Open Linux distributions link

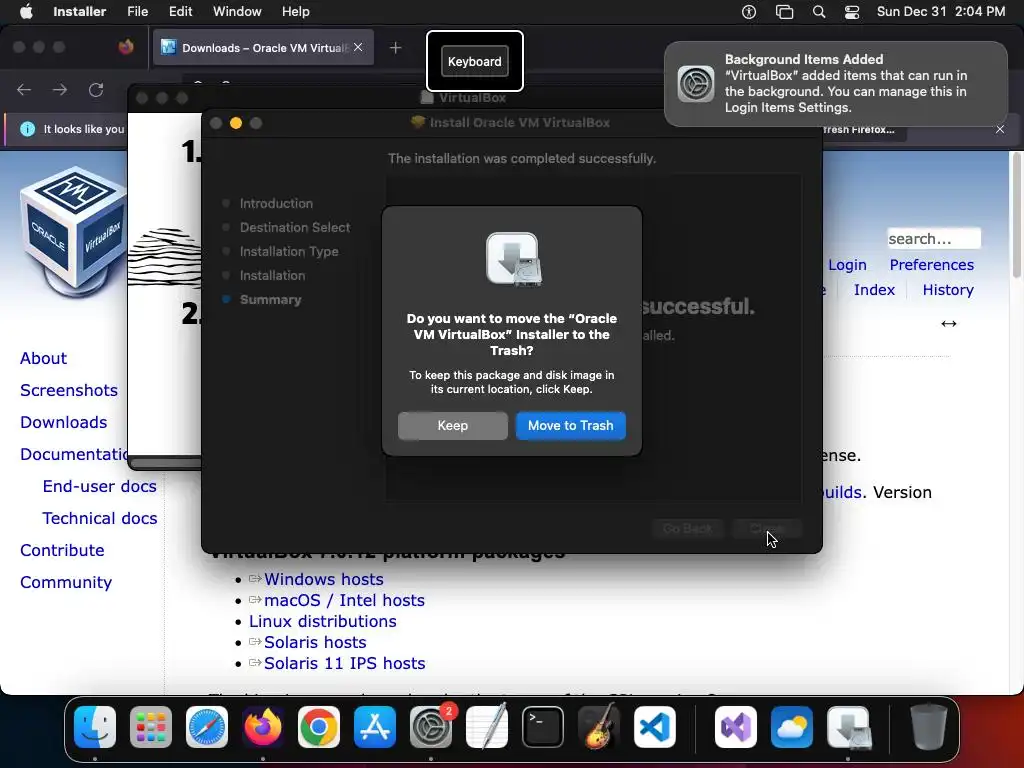323,621
